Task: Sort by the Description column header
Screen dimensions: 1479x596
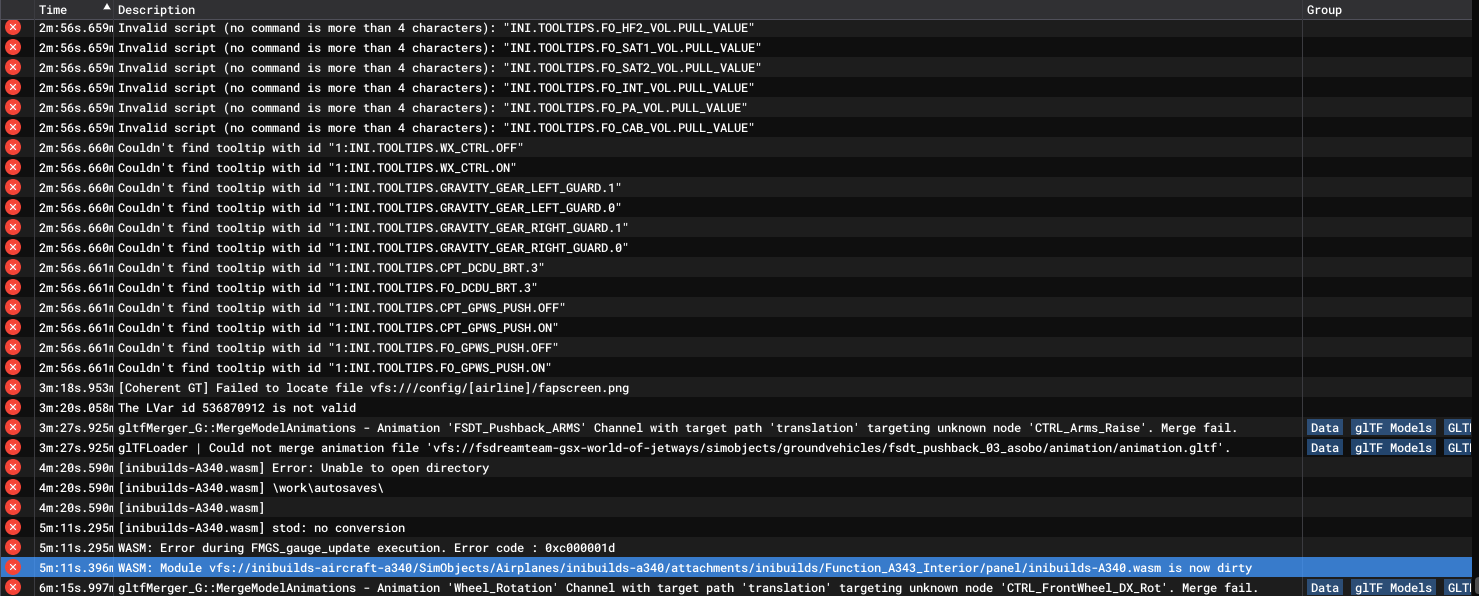Action: point(156,10)
